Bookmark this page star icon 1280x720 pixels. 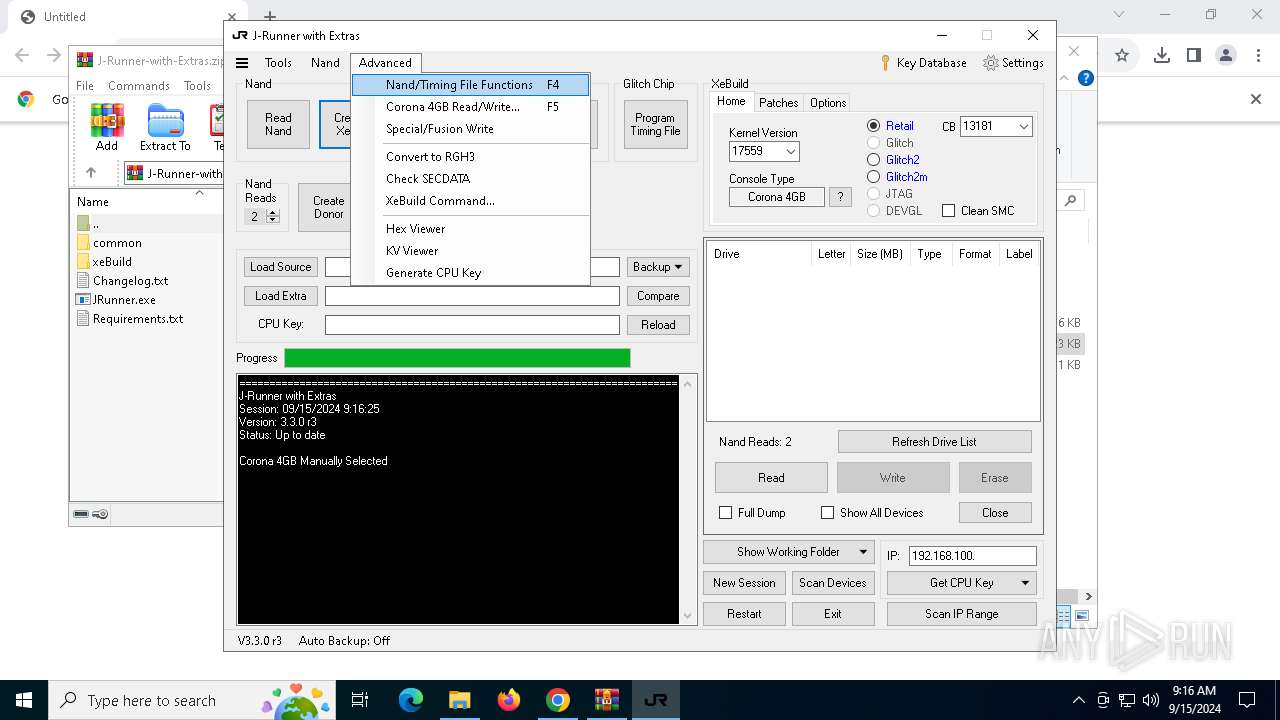tap(1122, 55)
